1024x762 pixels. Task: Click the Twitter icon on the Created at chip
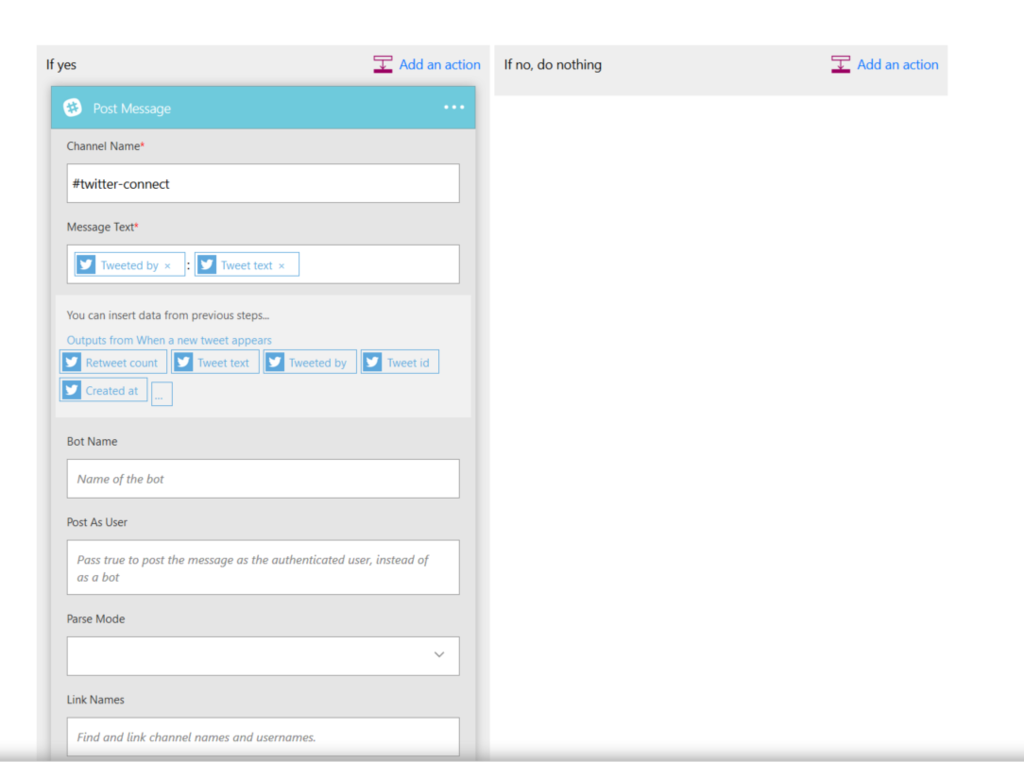point(72,390)
